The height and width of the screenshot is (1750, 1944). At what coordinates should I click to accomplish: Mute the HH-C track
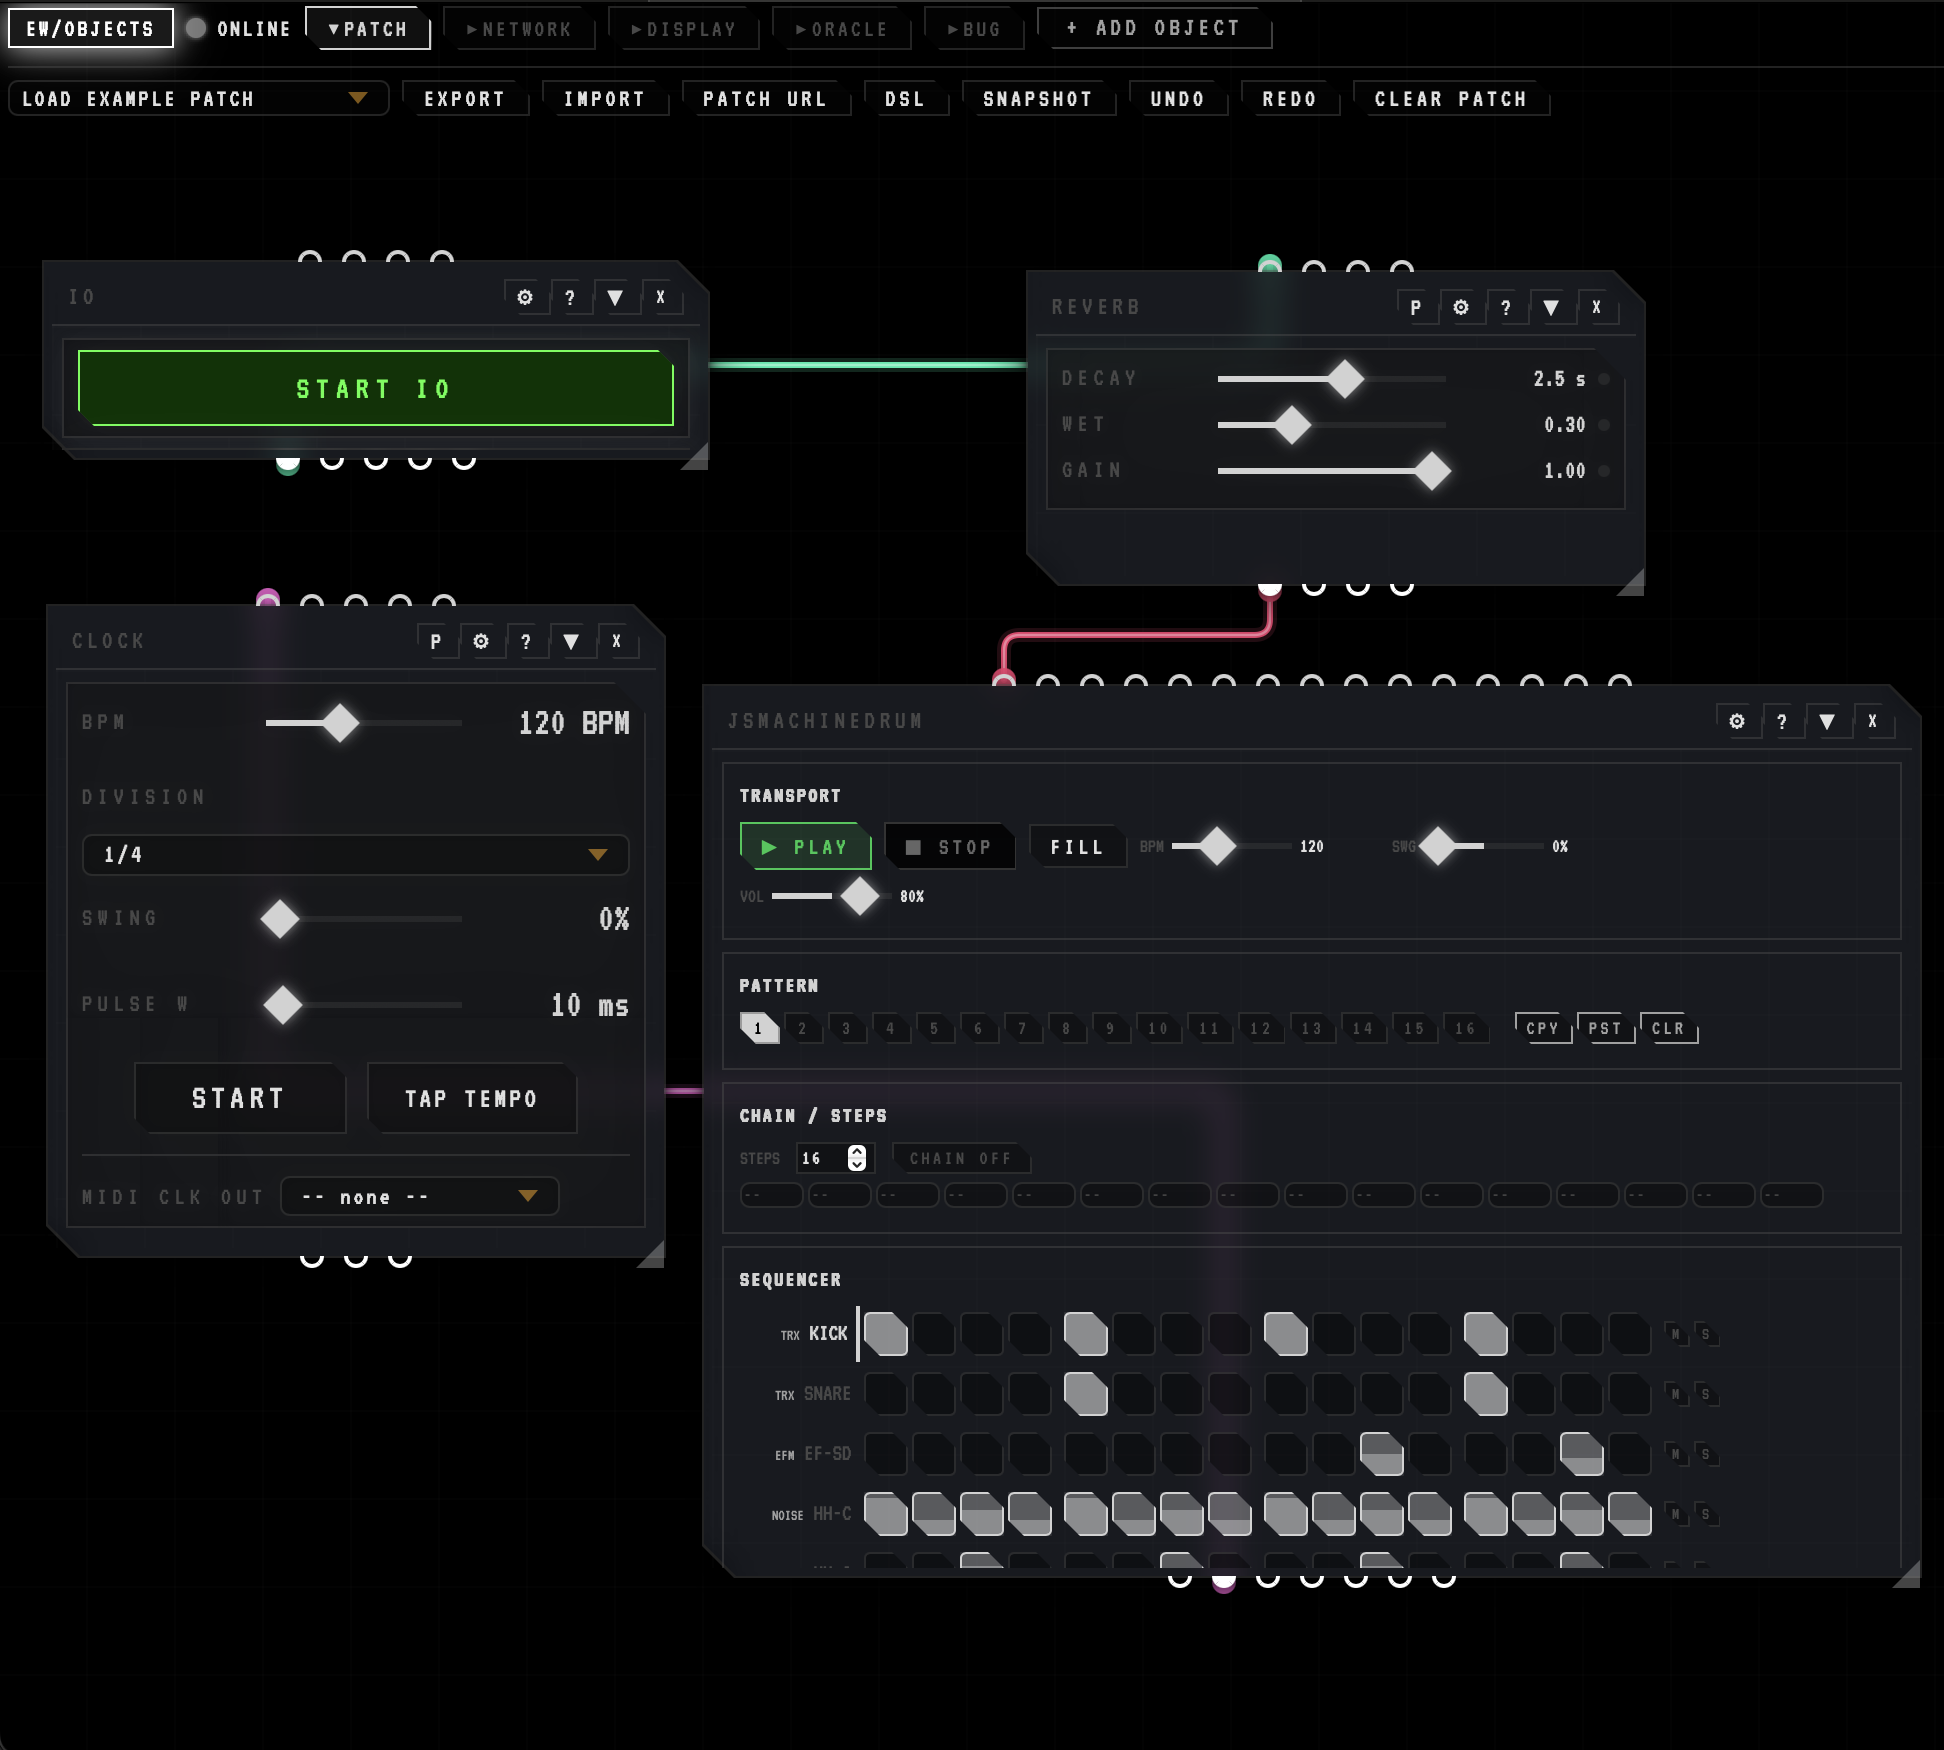pyautogui.click(x=1676, y=1514)
